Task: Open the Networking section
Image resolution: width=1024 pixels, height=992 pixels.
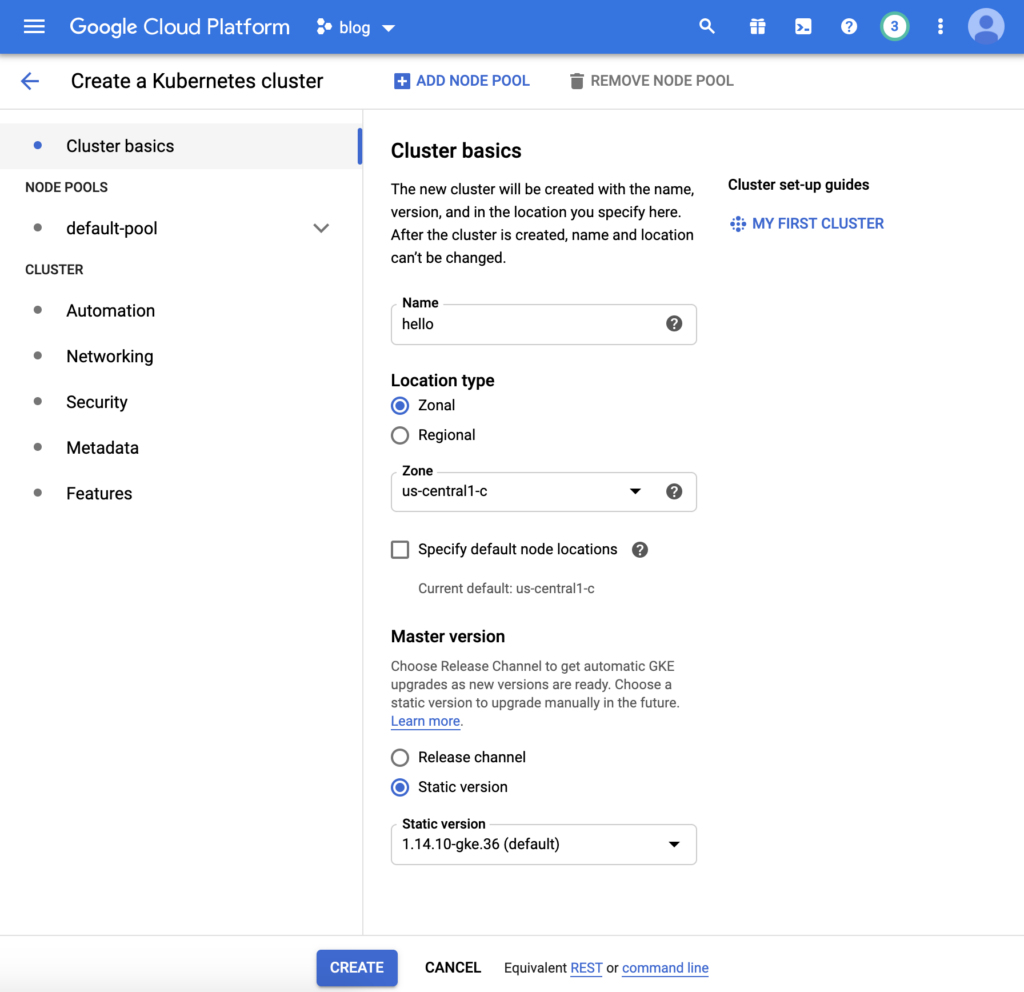Action: (110, 357)
